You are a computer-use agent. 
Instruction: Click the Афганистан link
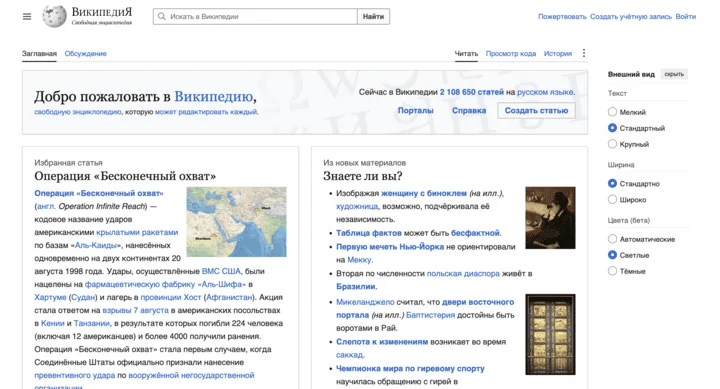tap(228, 297)
